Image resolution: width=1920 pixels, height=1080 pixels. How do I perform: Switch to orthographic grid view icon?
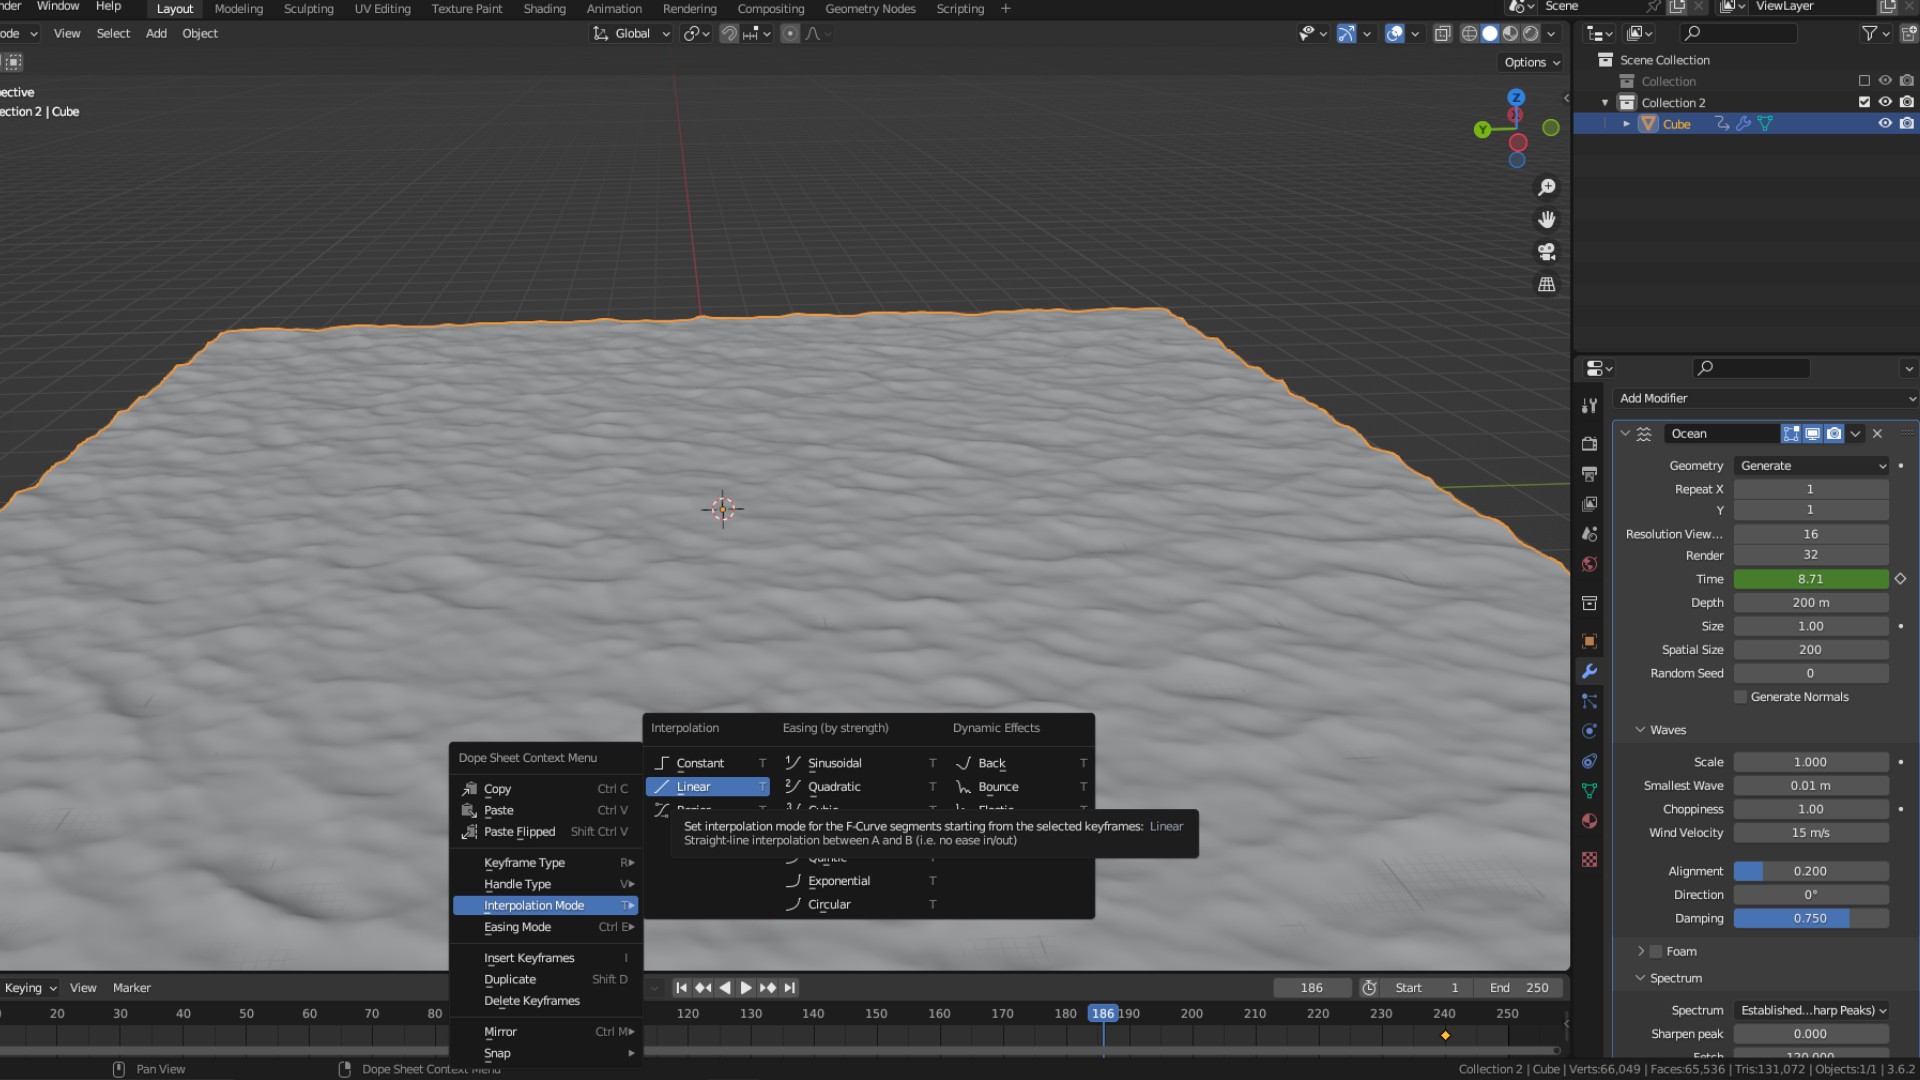click(x=1547, y=285)
